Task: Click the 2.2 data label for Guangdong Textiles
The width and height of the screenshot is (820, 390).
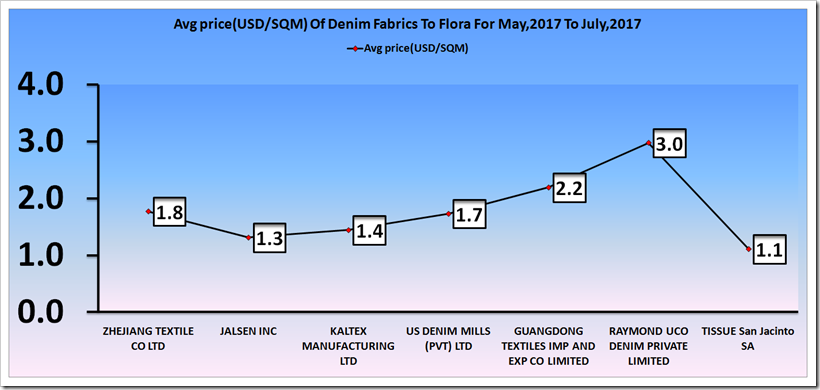Action: [x=569, y=187]
